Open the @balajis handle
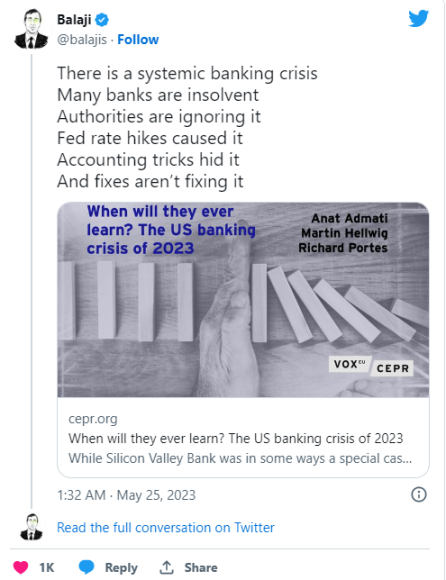Screen dimensions: 446x580 point(82,40)
